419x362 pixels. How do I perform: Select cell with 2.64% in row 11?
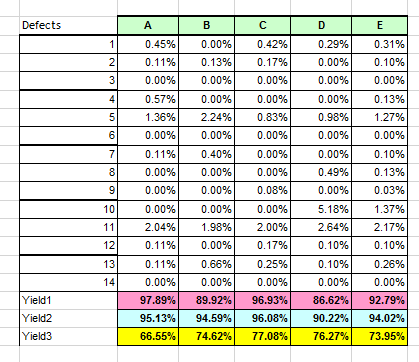(x=321, y=227)
